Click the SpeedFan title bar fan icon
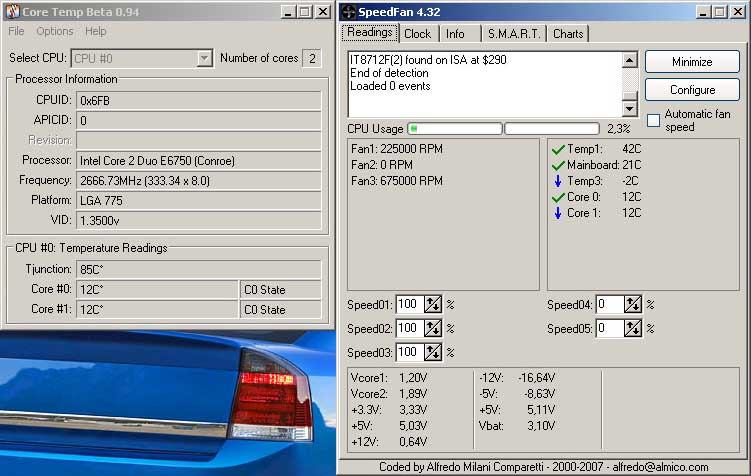 pos(349,11)
